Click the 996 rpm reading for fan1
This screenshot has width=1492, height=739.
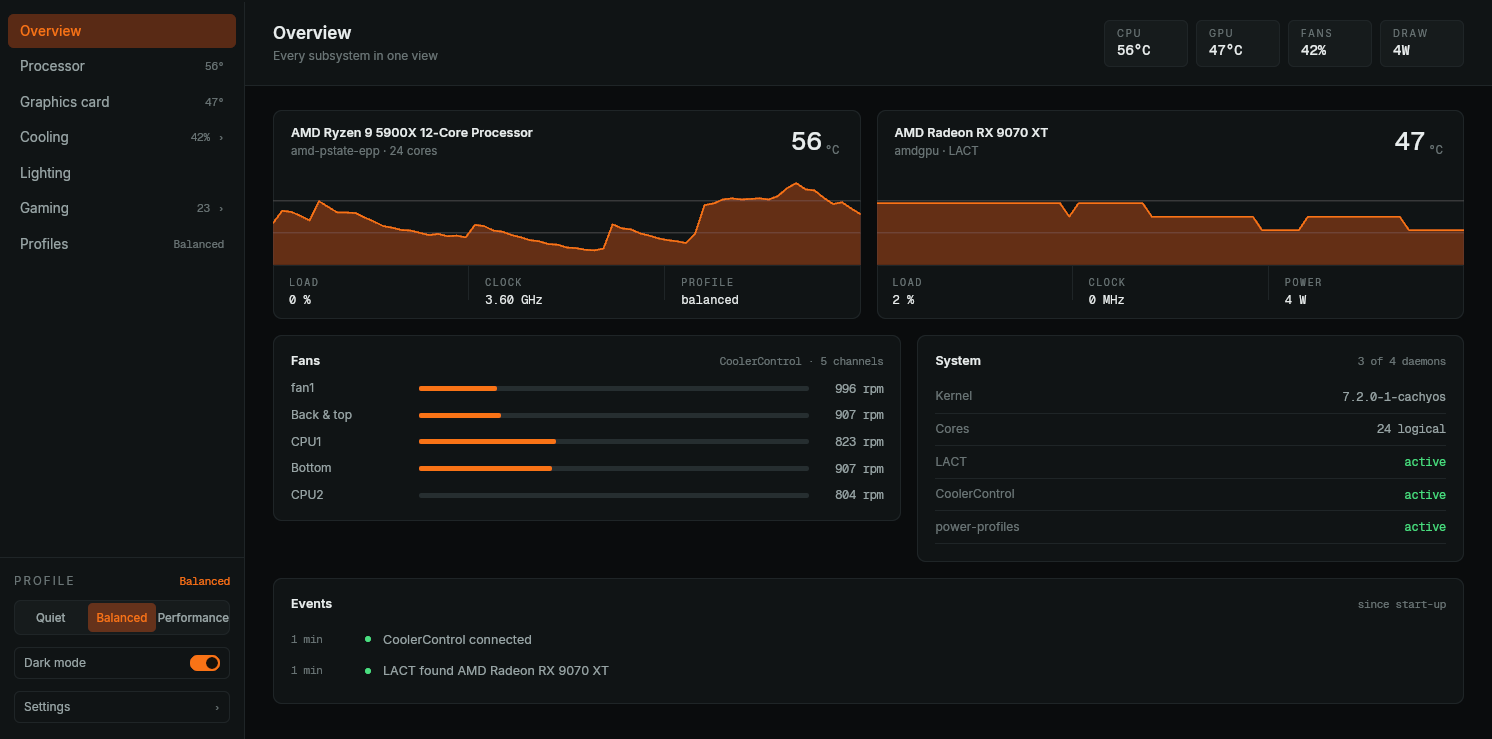click(859, 388)
